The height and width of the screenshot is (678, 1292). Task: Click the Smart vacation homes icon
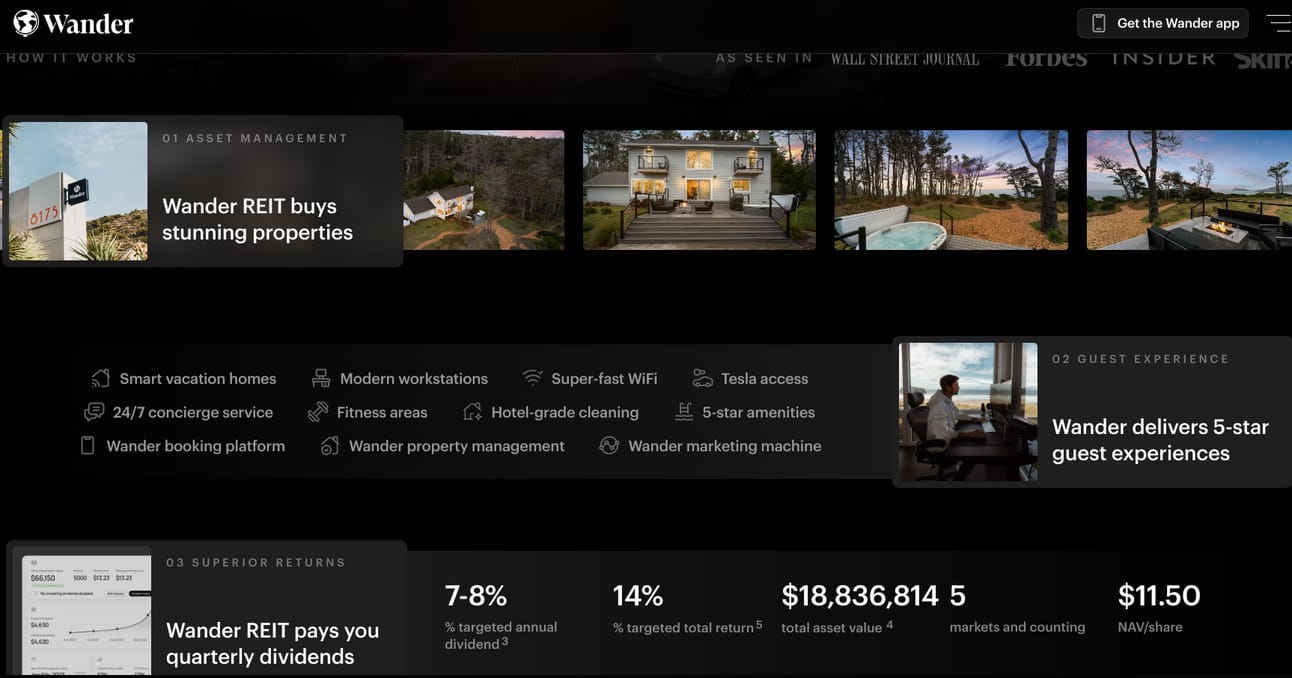100,378
